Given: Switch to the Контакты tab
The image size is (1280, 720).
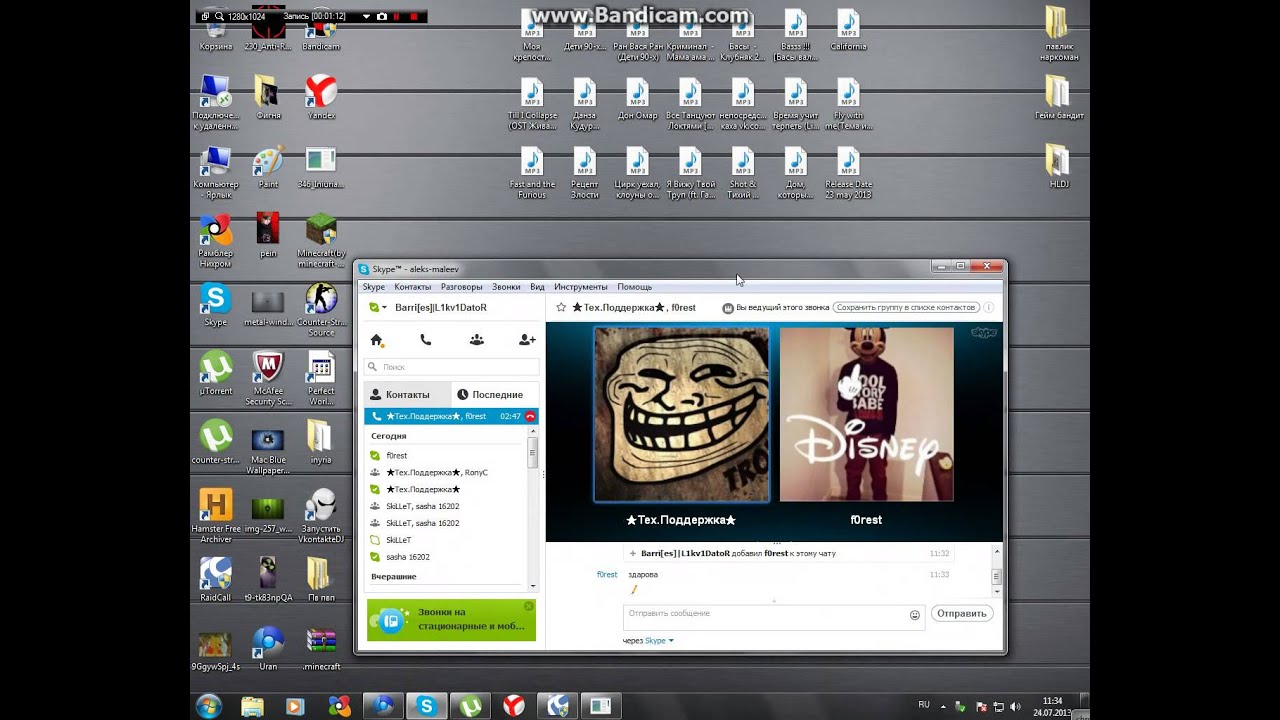Looking at the screenshot, I should click(x=407, y=394).
